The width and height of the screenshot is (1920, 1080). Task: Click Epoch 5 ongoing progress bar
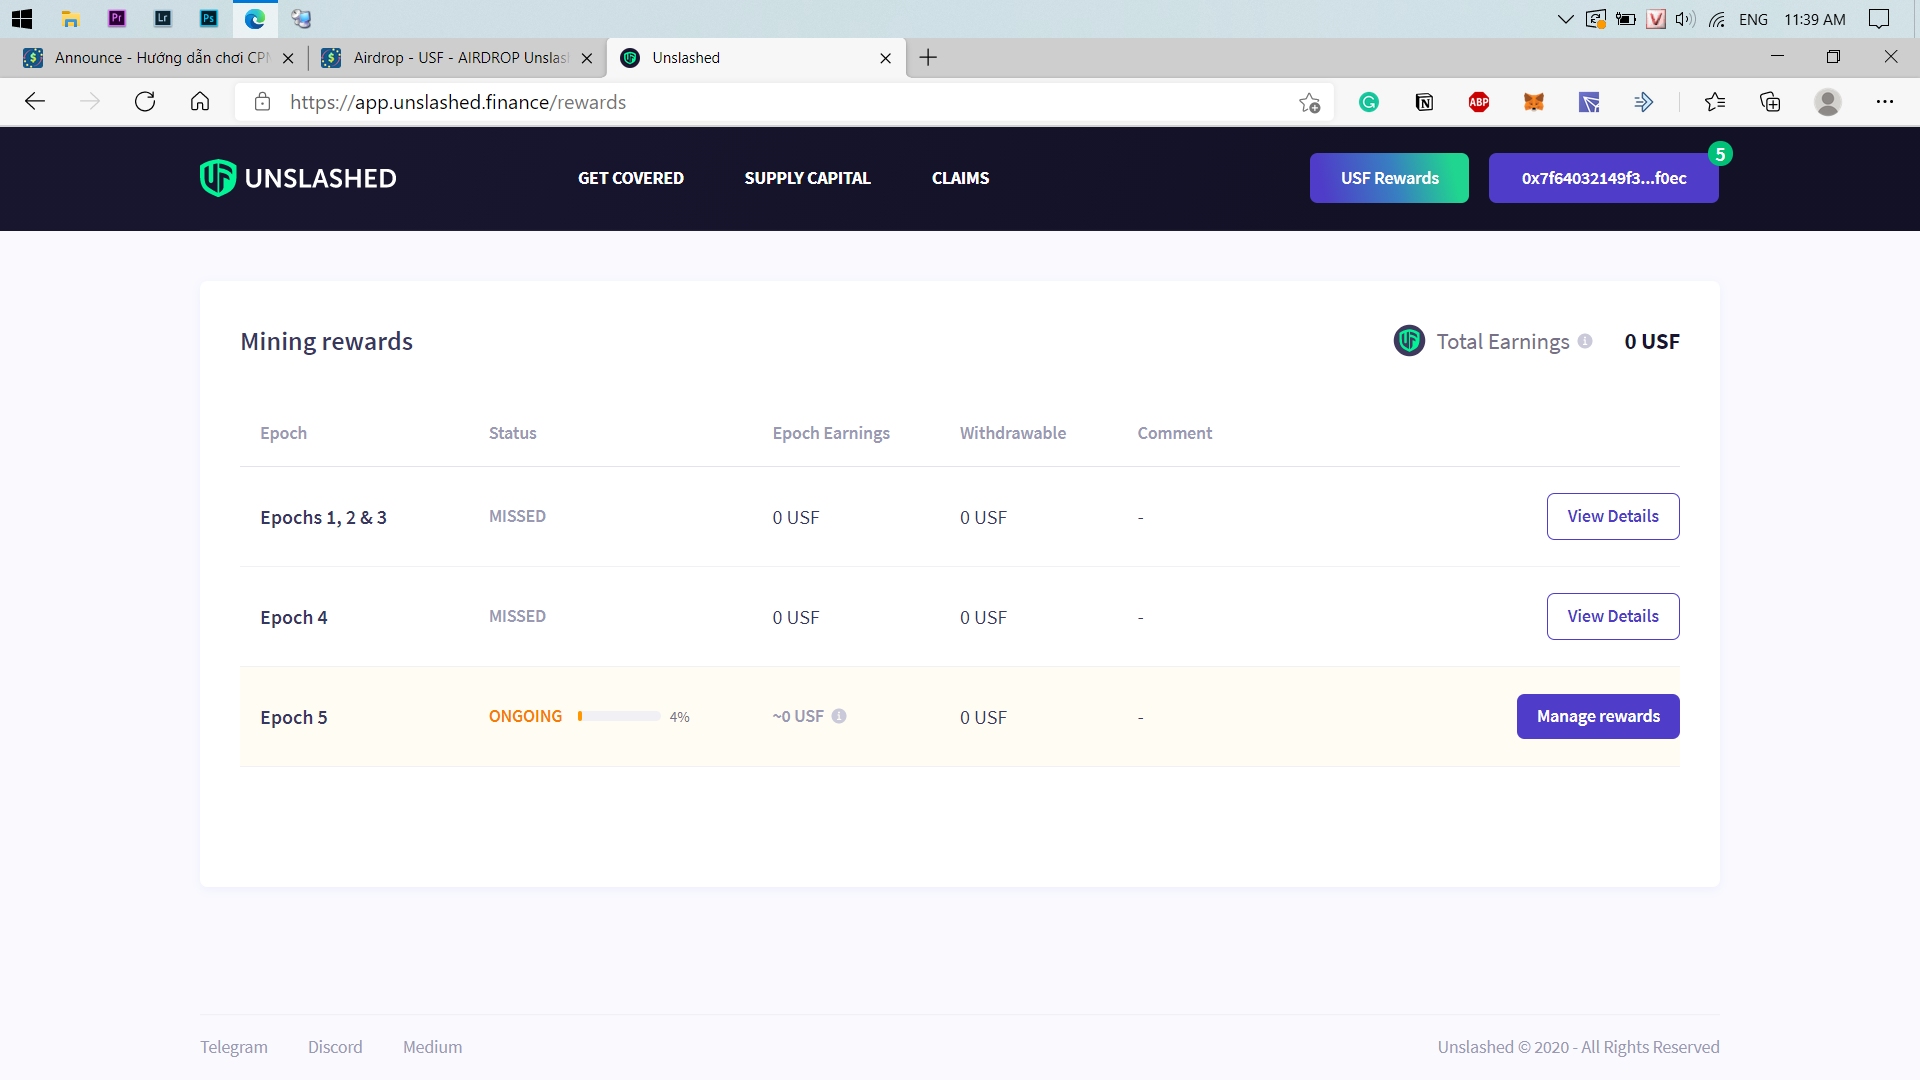point(619,716)
